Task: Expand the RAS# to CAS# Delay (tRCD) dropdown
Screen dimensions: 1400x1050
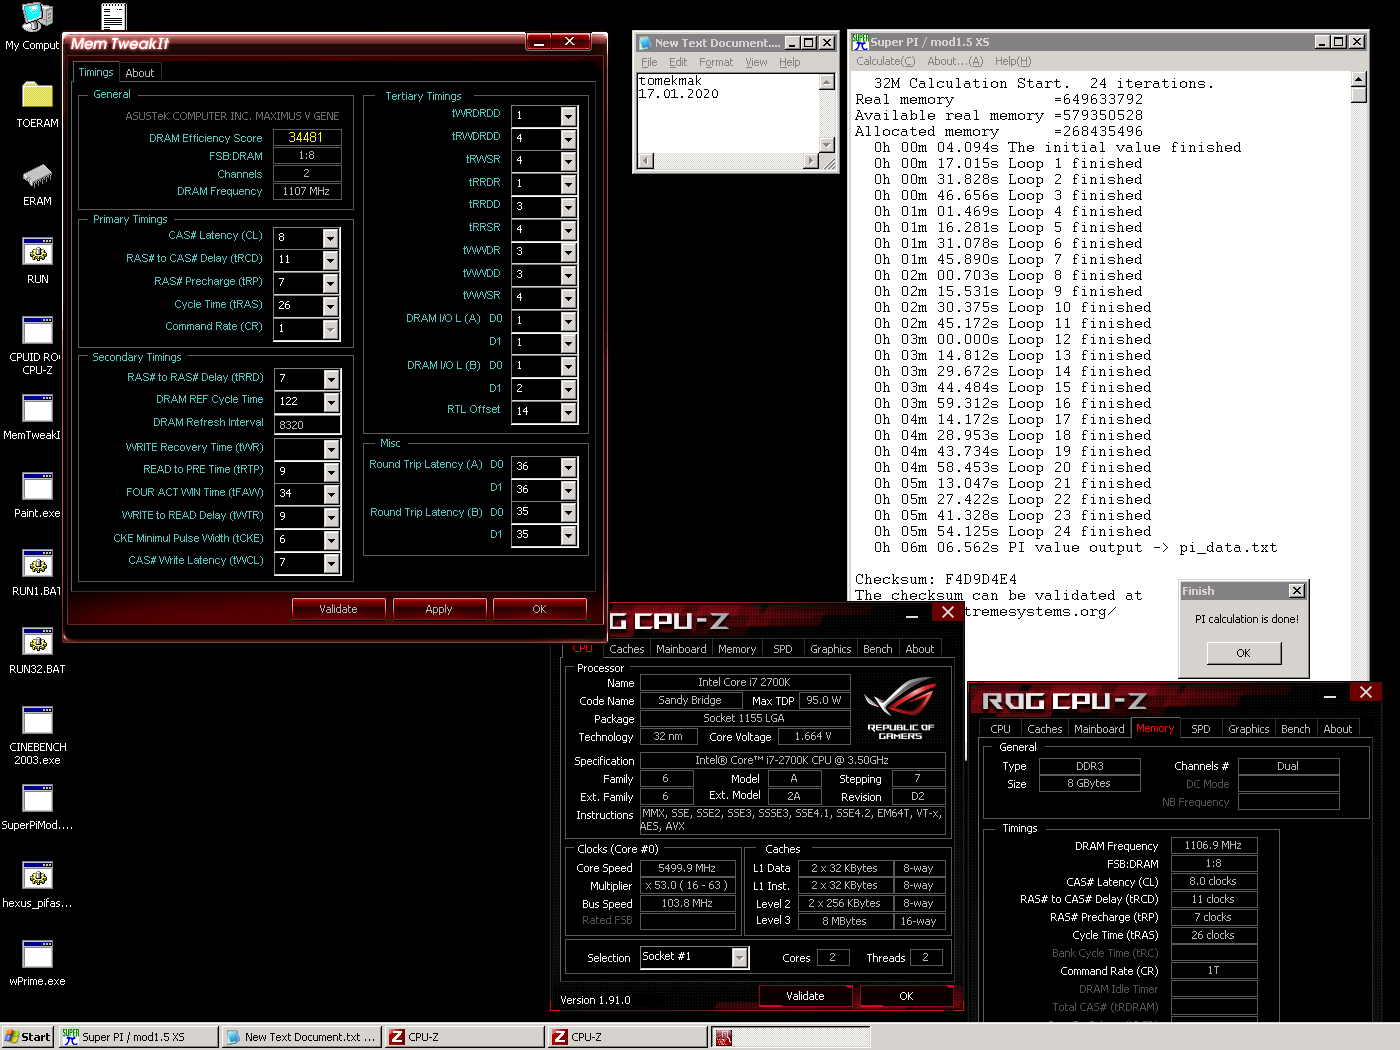Action: pyautogui.click(x=330, y=260)
